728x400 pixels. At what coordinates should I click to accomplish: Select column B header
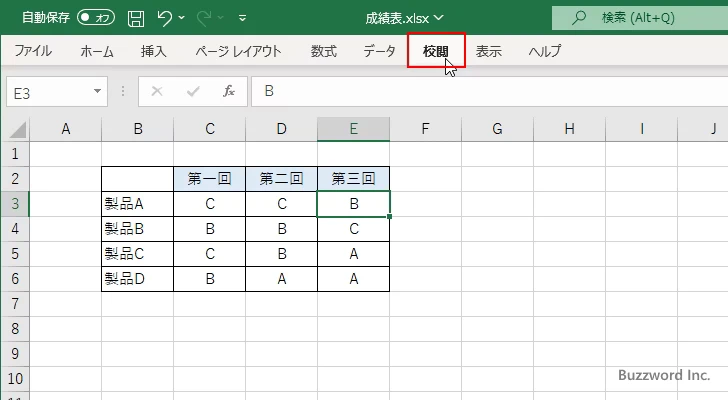click(x=137, y=129)
